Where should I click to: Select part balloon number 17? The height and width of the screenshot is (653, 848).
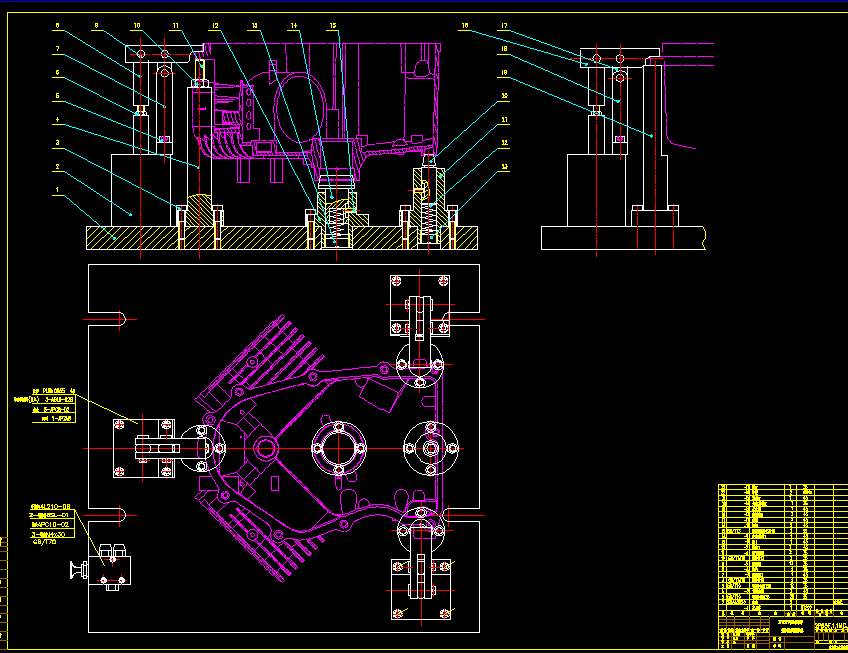point(504,25)
